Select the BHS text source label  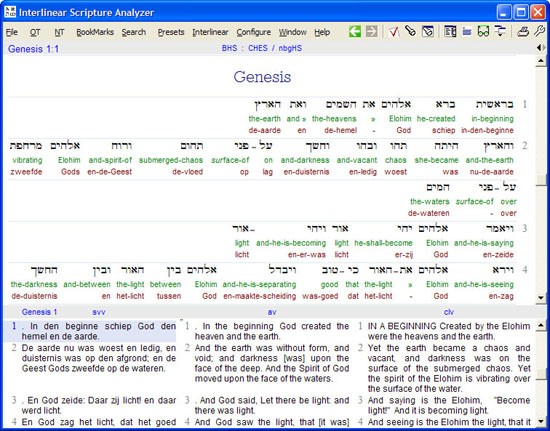(x=229, y=48)
